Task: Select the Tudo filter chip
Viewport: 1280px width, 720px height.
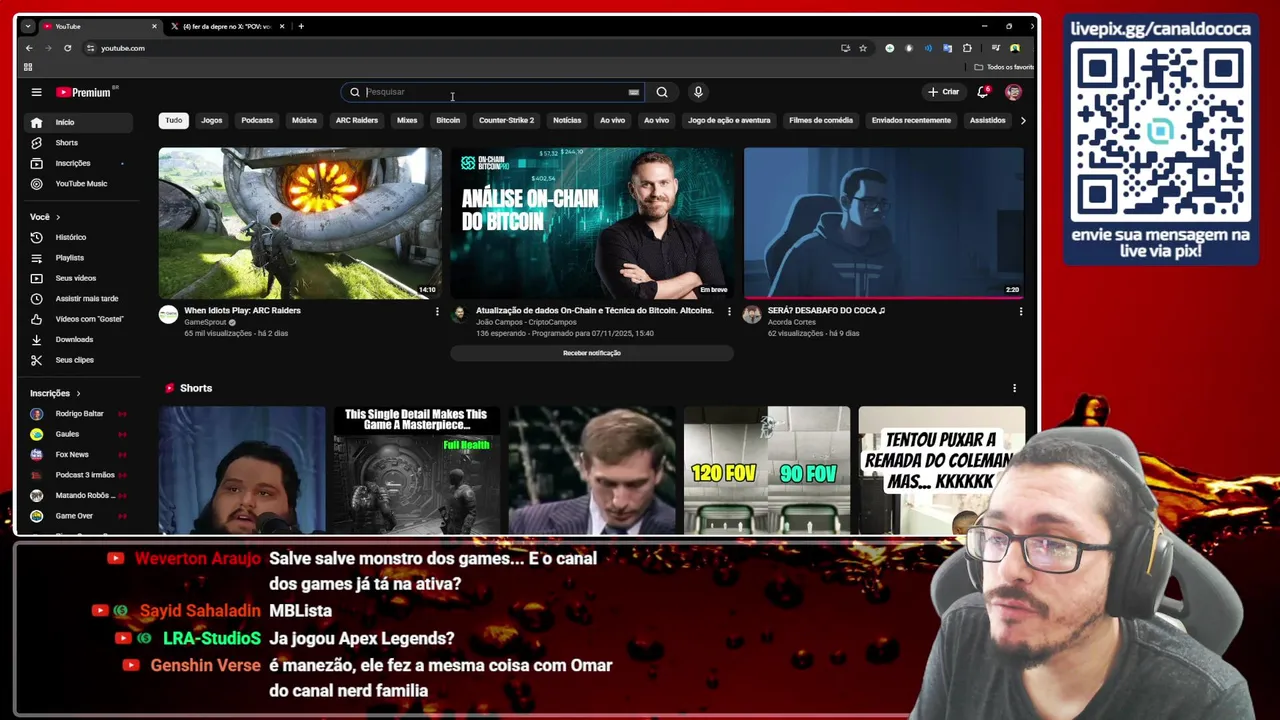Action: (174, 120)
